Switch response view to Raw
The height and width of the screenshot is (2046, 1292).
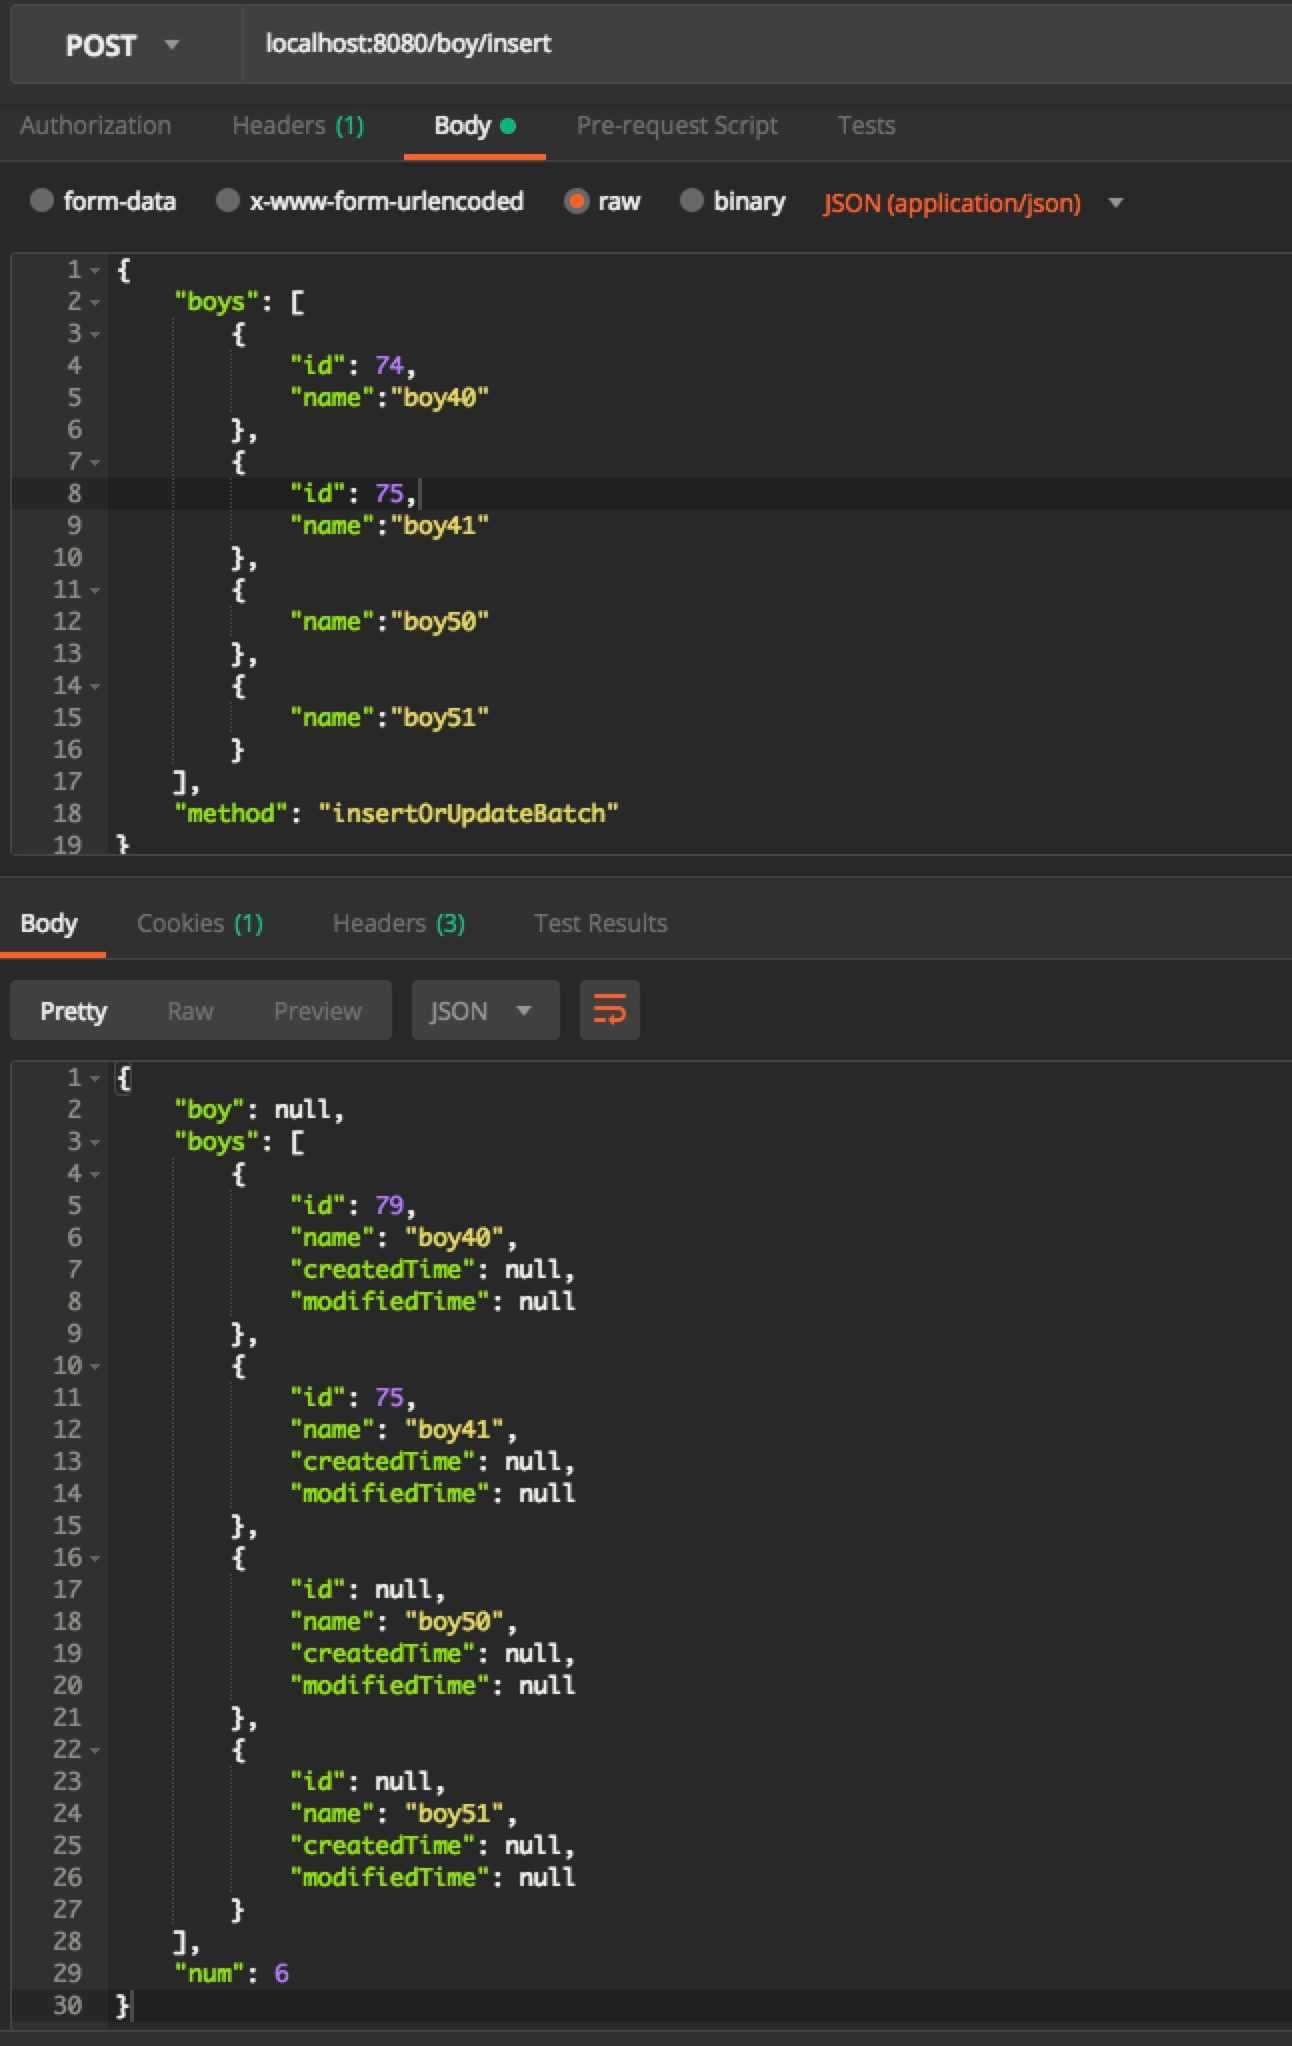click(190, 1011)
